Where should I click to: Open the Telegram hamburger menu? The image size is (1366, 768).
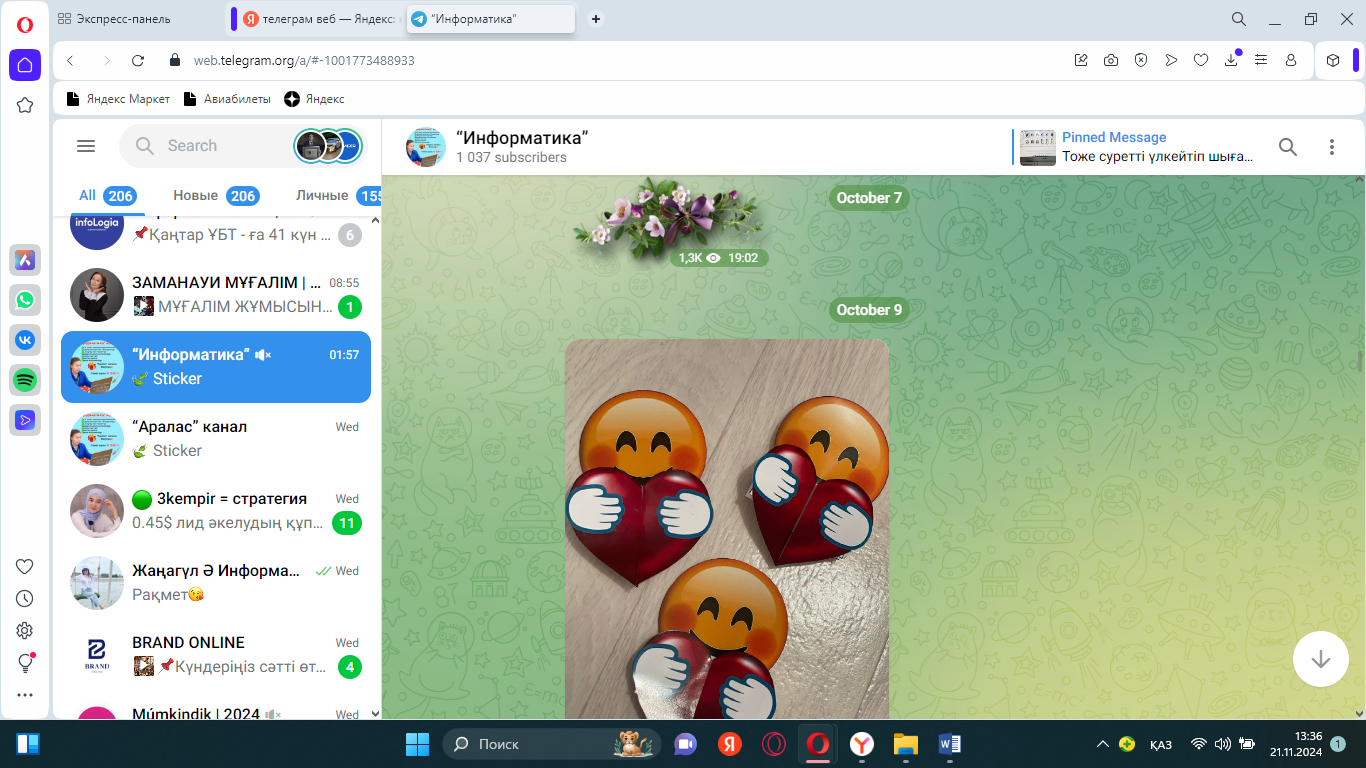click(86, 146)
